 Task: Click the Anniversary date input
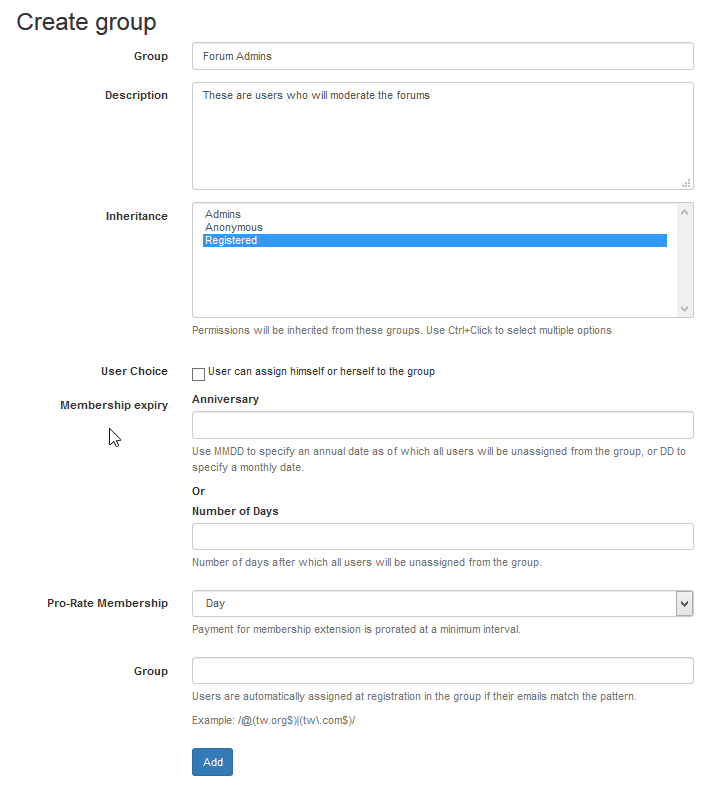tap(442, 425)
